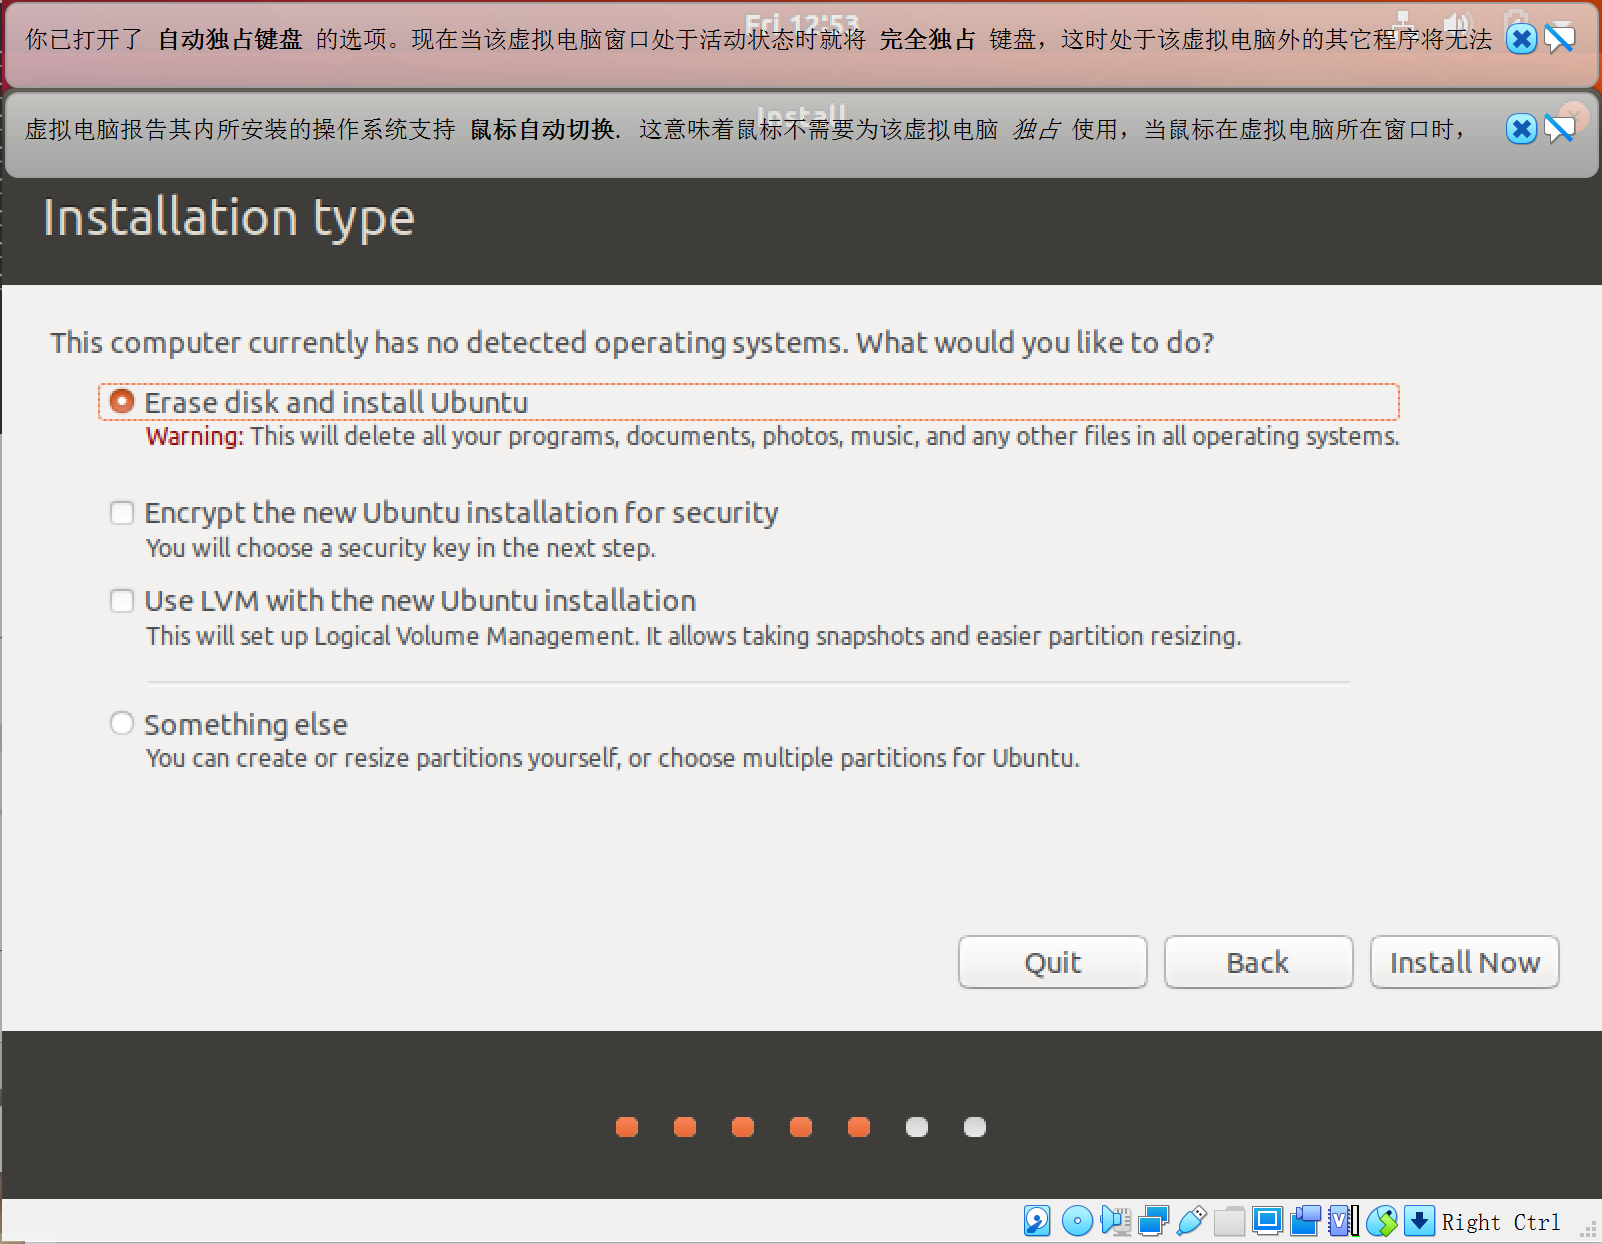Click the 鼠标自动切换 notification message text
The image size is (1602, 1244).
[746, 130]
